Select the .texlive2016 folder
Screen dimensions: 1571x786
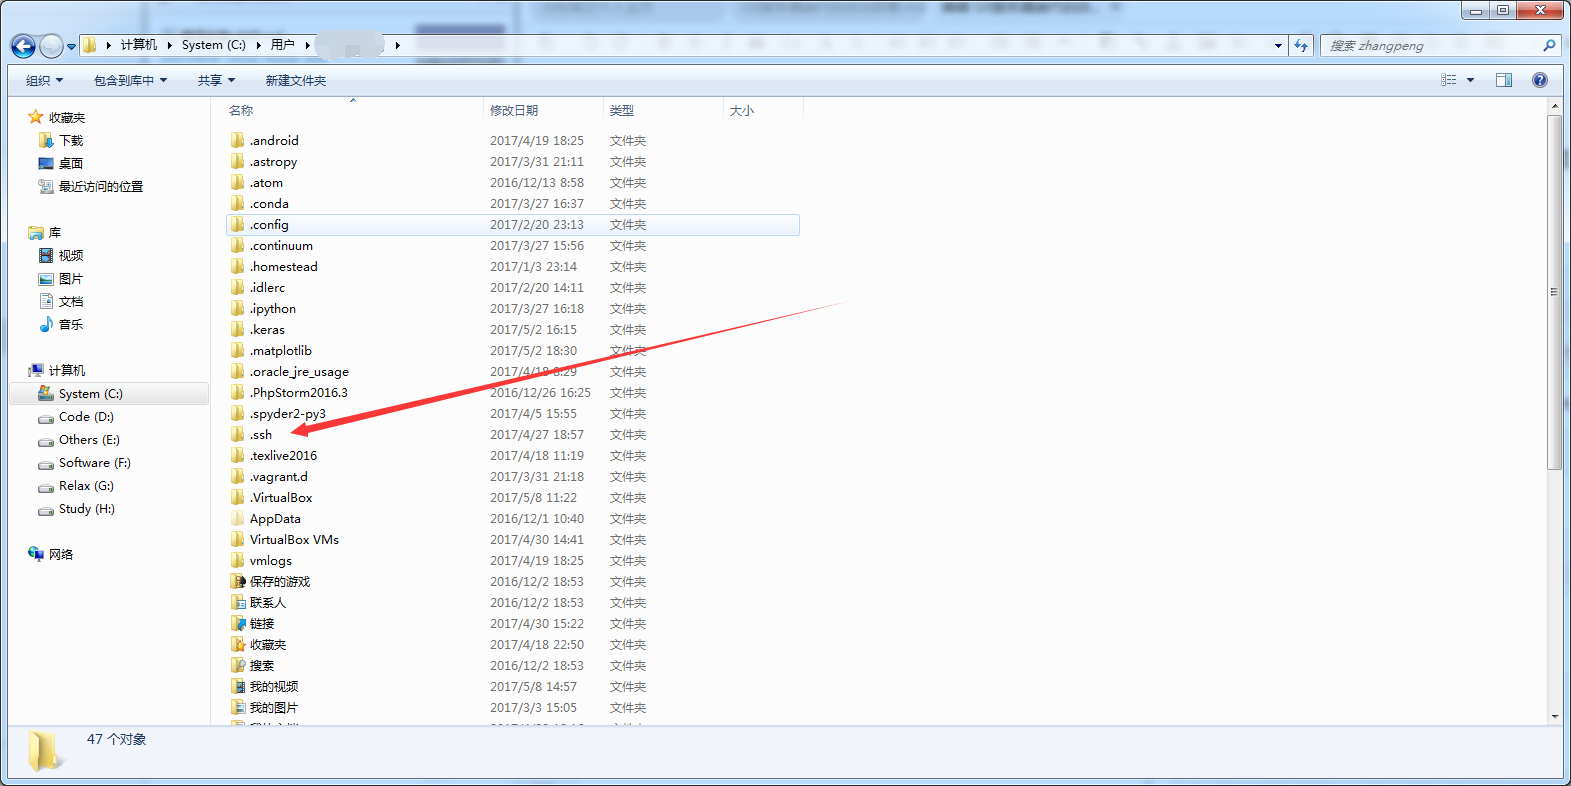coord(283,456)
